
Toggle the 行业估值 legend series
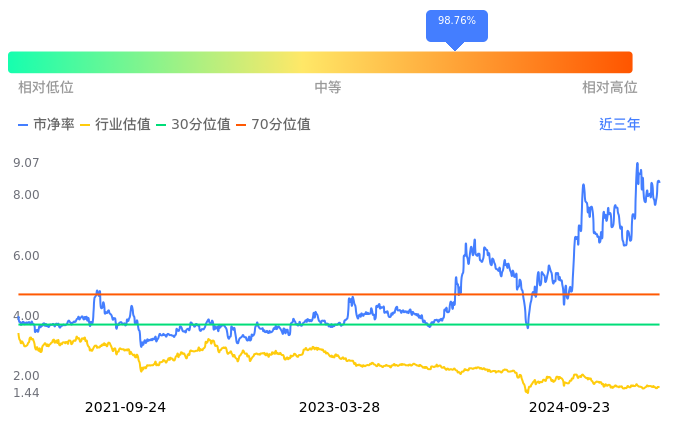pyautogui.click(x=115, y=125)
